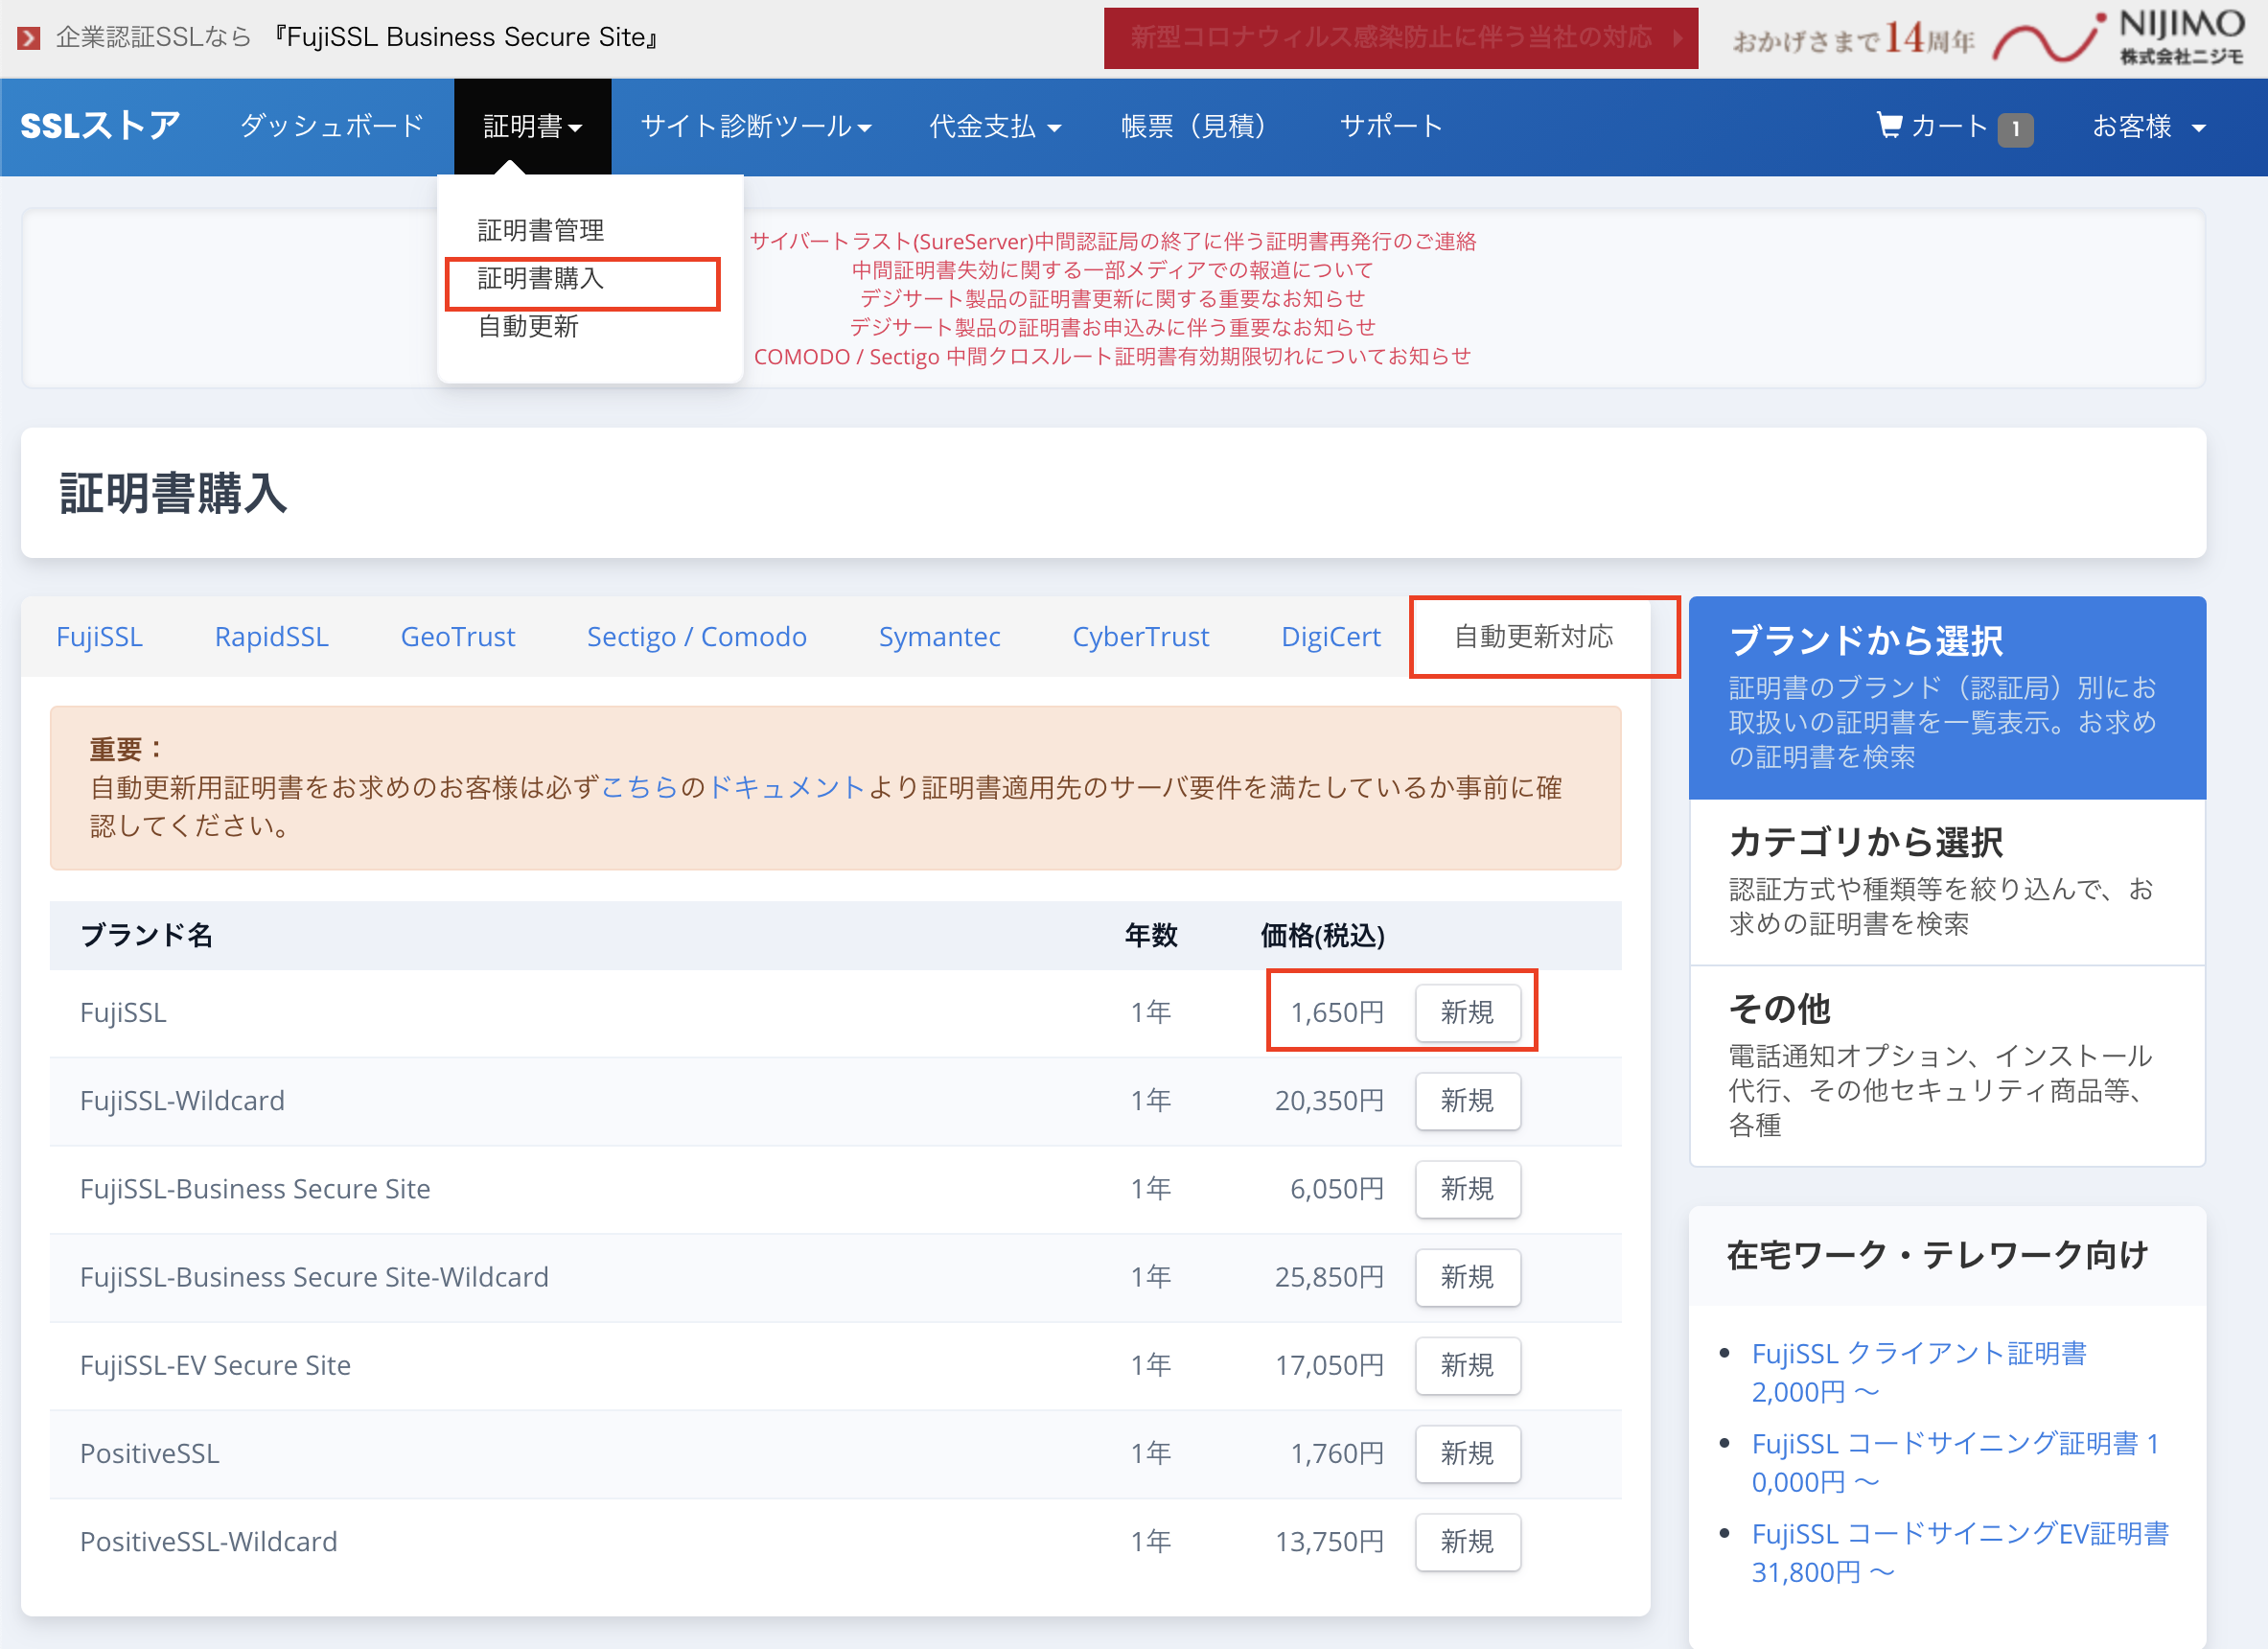2268x1649 pixels.
Task: Click 新規 for FujiSSL-Wildcard
Action: click(1468, 1101)
